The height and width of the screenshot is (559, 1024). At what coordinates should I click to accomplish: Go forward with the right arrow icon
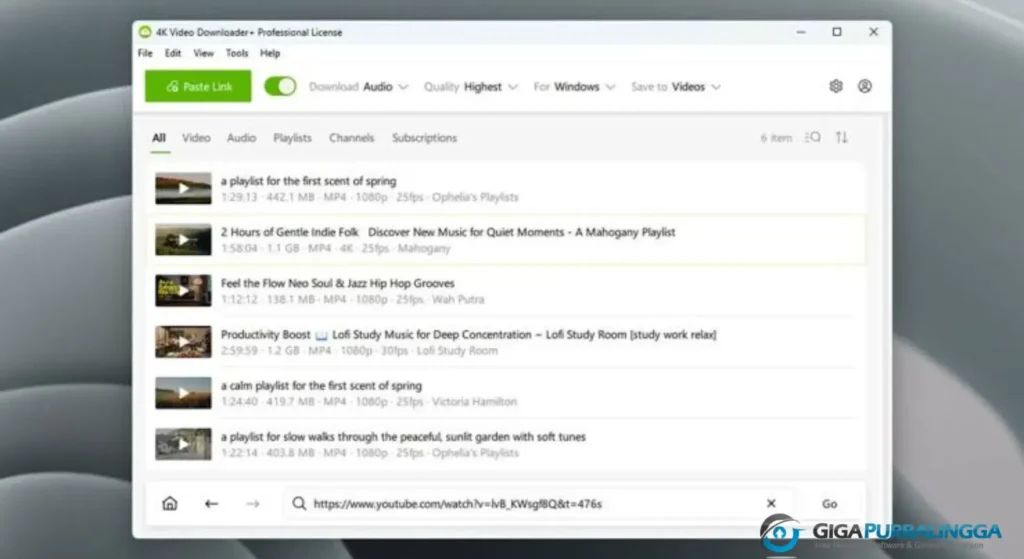pyautogui.click(x=253, y=503)
